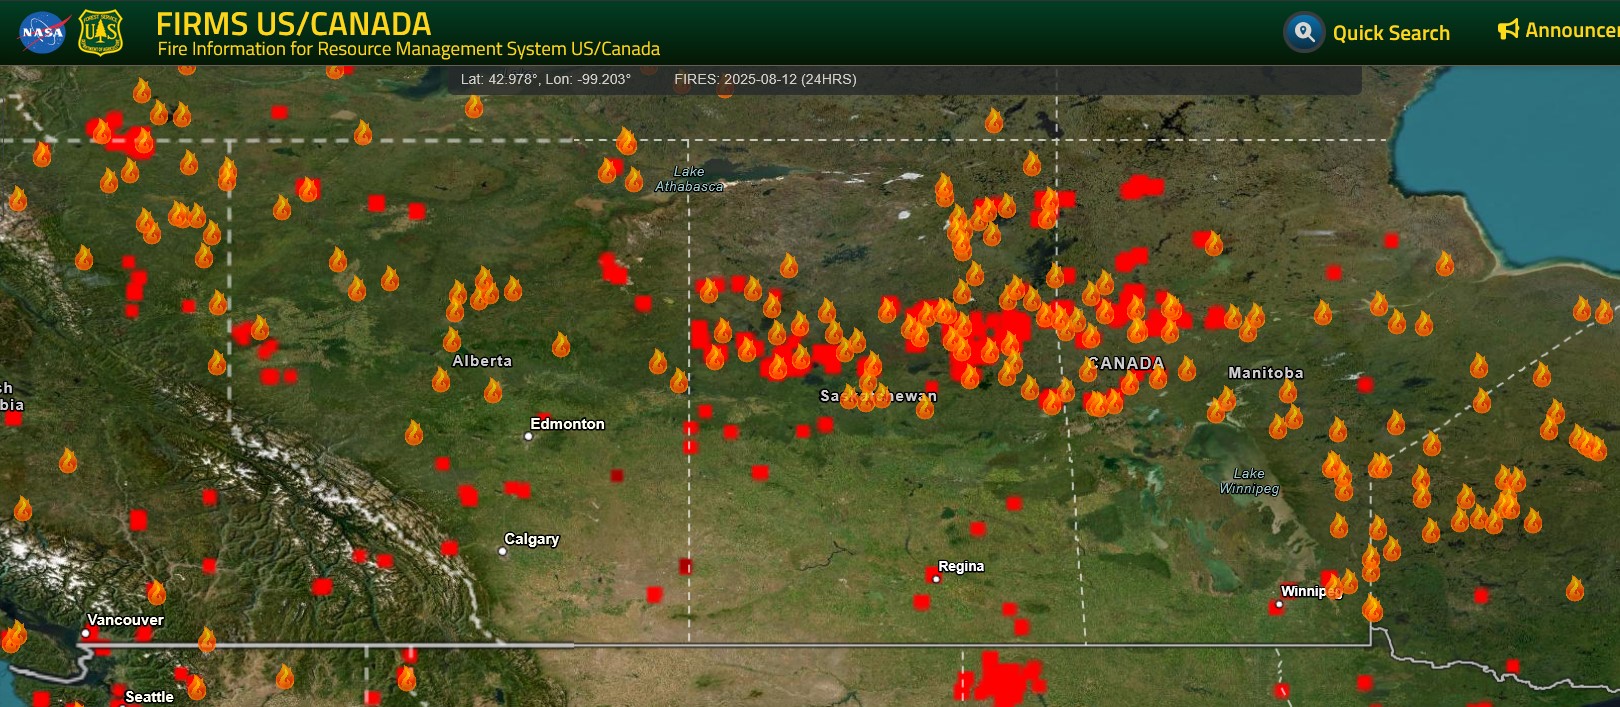Click the FIRMS US/CANADA title
The width and height of the screenshot is (1620, 707).
pos(294,24)
